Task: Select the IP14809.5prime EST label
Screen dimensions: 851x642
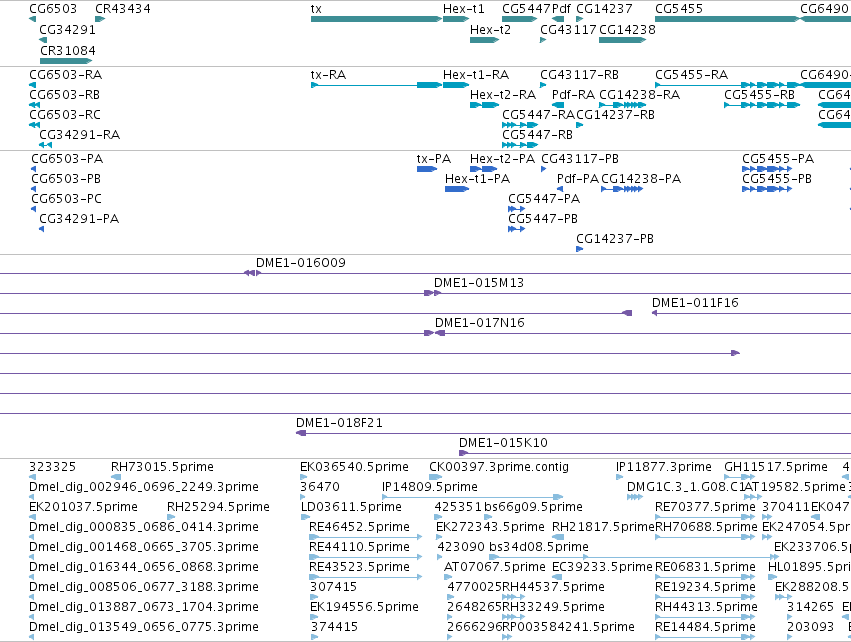Action: (430, 487)
